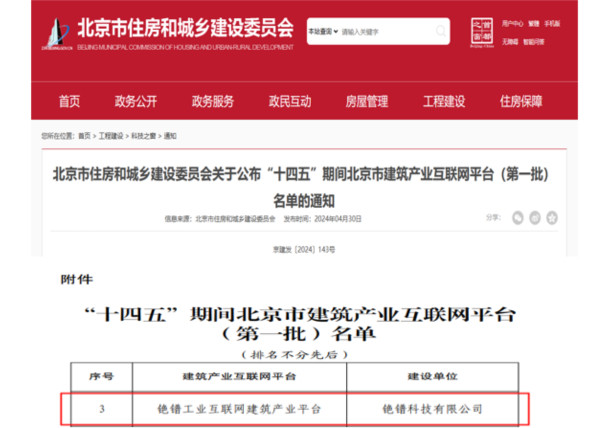Click the publish date 2024年04月30日
Viewport: 610px width, 428px height.
click(338, 219)
